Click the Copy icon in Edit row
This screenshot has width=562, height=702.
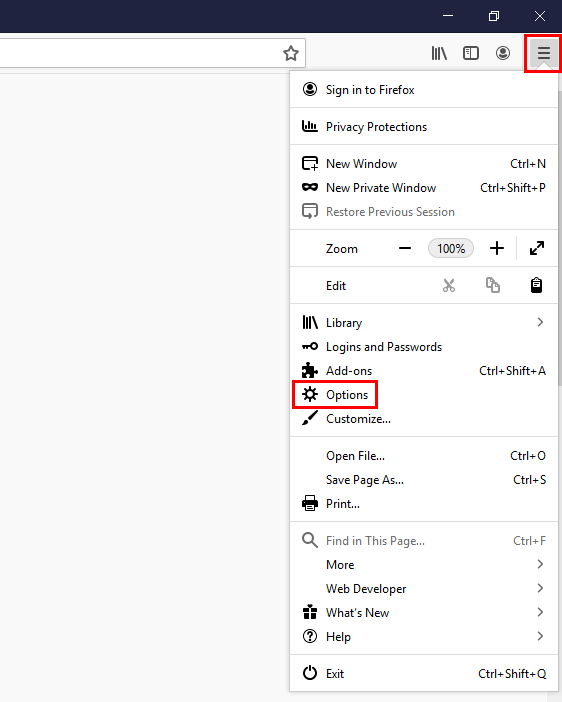click(x=493, y=285)
